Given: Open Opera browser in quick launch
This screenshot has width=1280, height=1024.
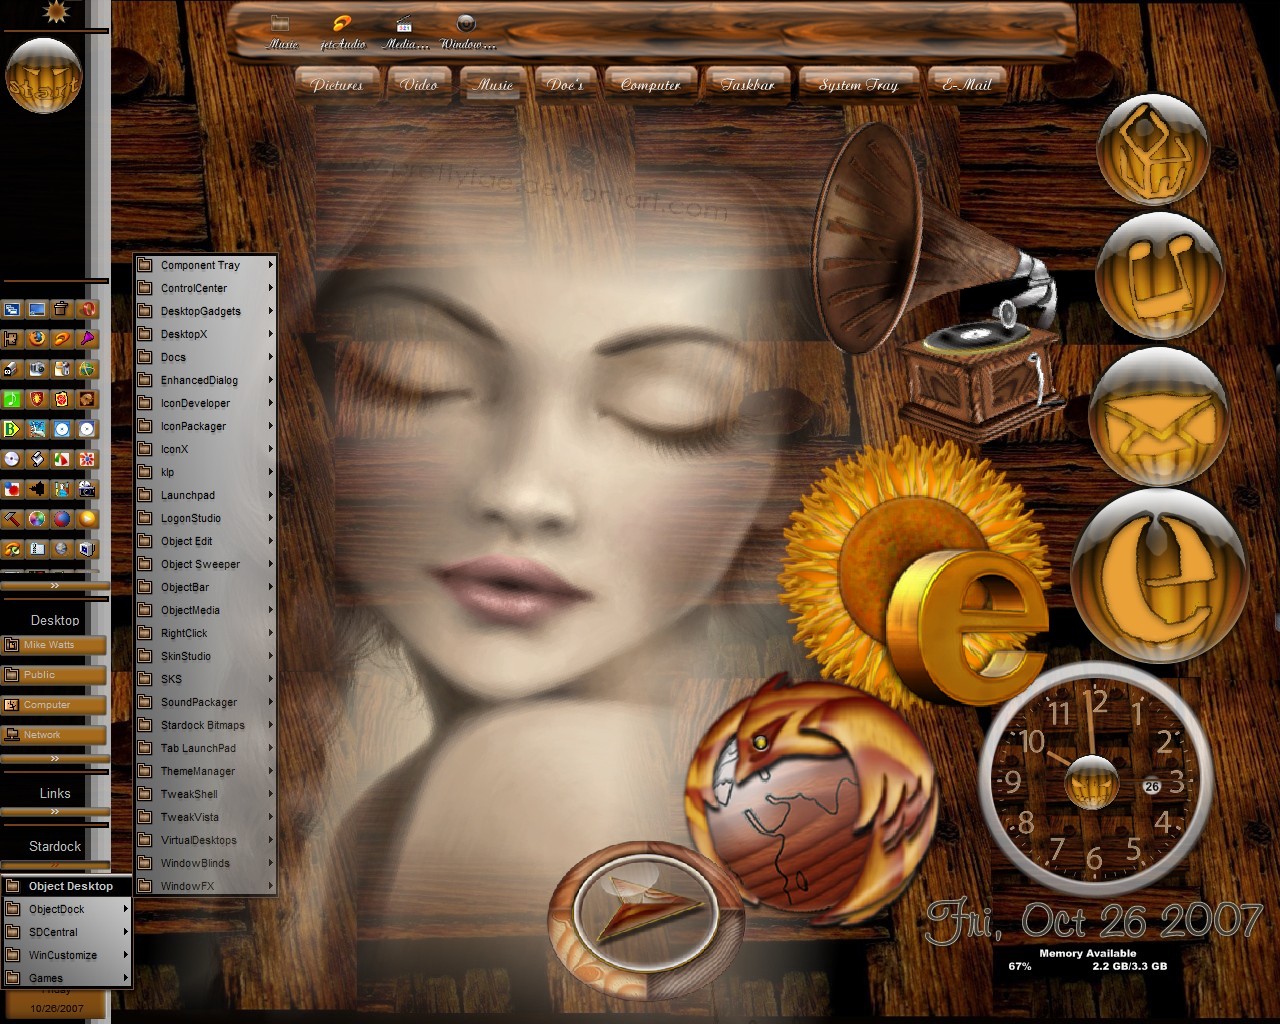Looking at the screenshot, I should 87,309.
